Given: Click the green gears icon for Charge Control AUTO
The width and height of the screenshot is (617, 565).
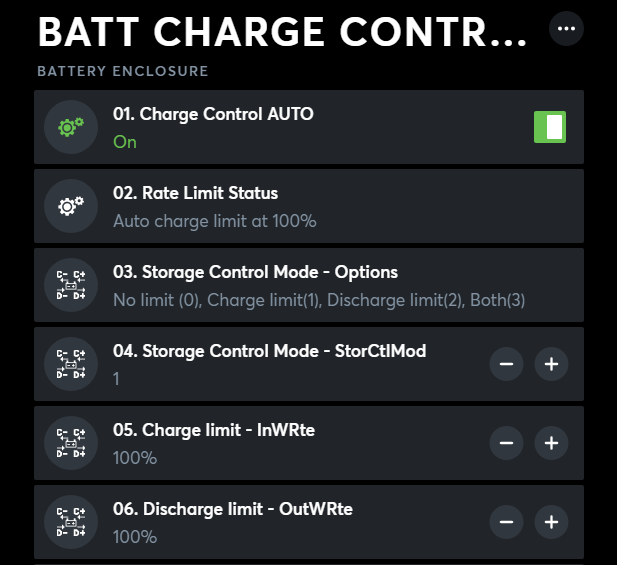Looking at the screenshot, I should pyautogui.click(x=71, y=127).
